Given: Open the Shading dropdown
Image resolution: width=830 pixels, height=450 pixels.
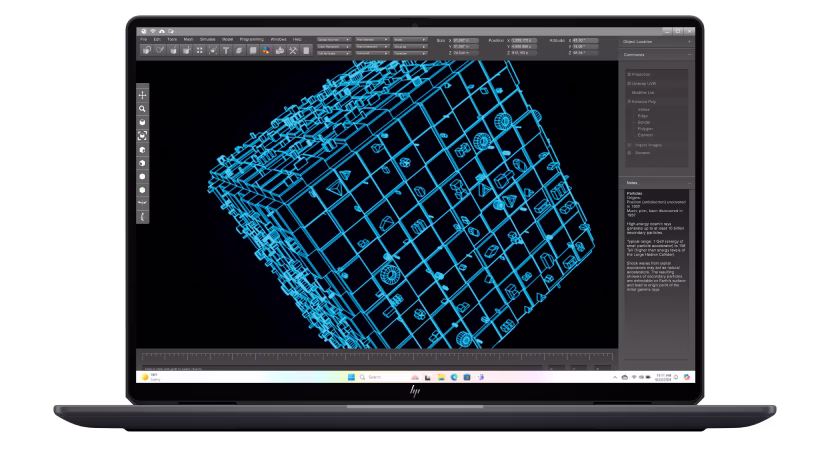Looking at the screenshot, I should (x=410, y=47).
